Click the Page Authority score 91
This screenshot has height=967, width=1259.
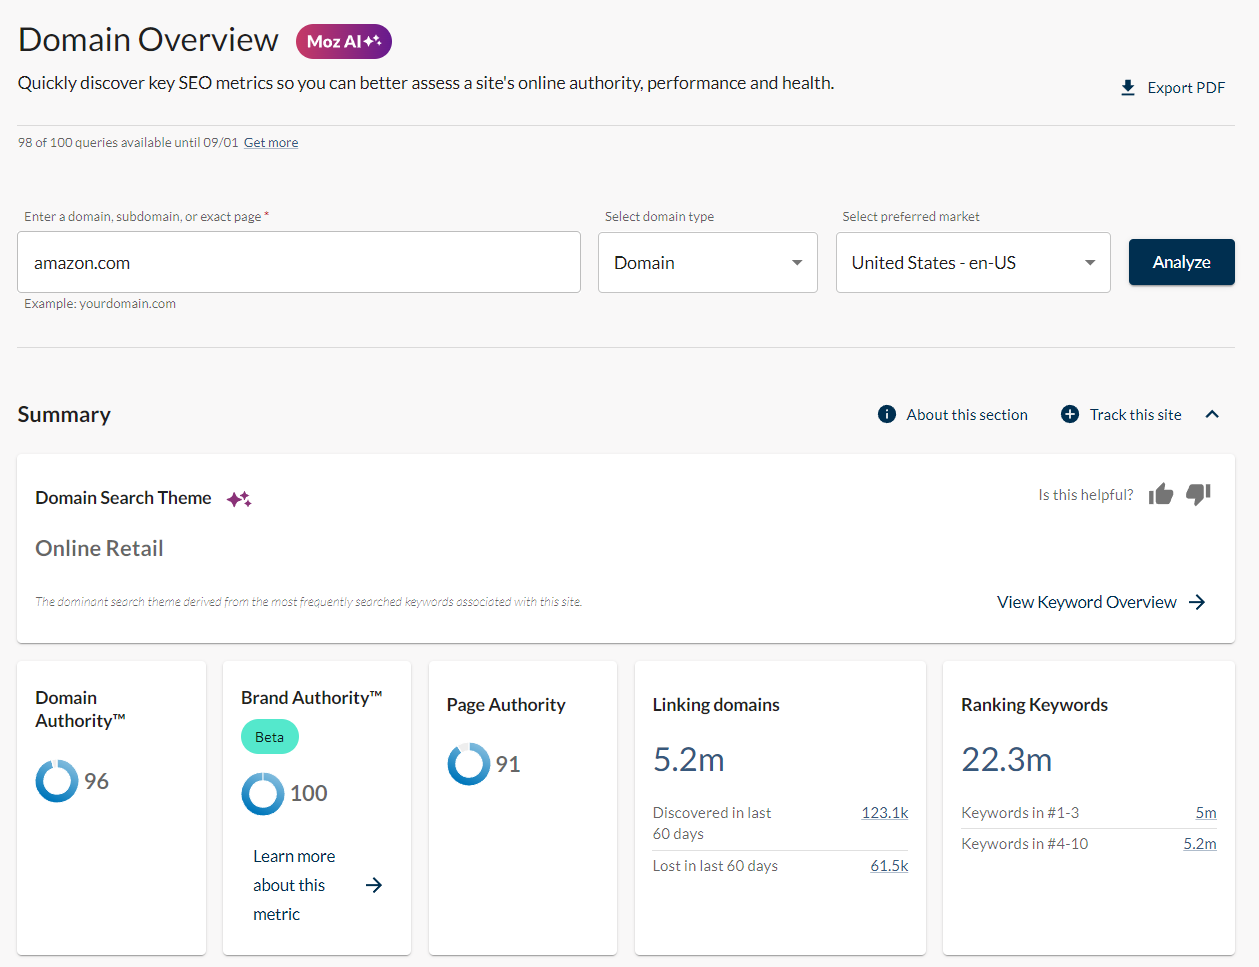(508, 764)
